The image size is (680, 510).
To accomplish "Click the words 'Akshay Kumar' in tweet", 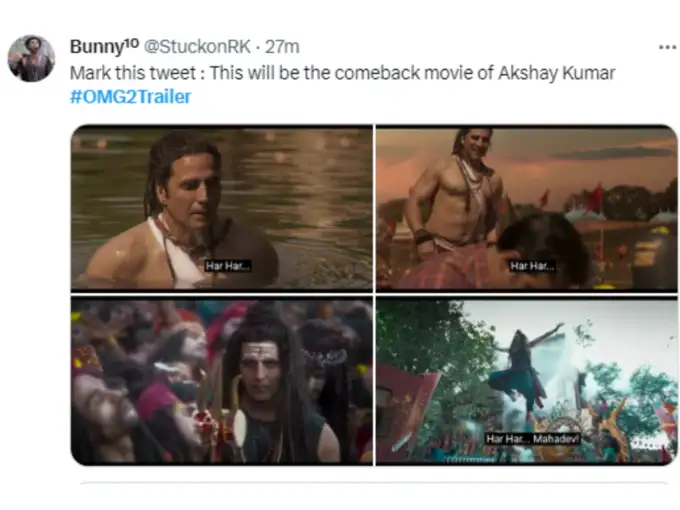I will click(x=556, y=73).
